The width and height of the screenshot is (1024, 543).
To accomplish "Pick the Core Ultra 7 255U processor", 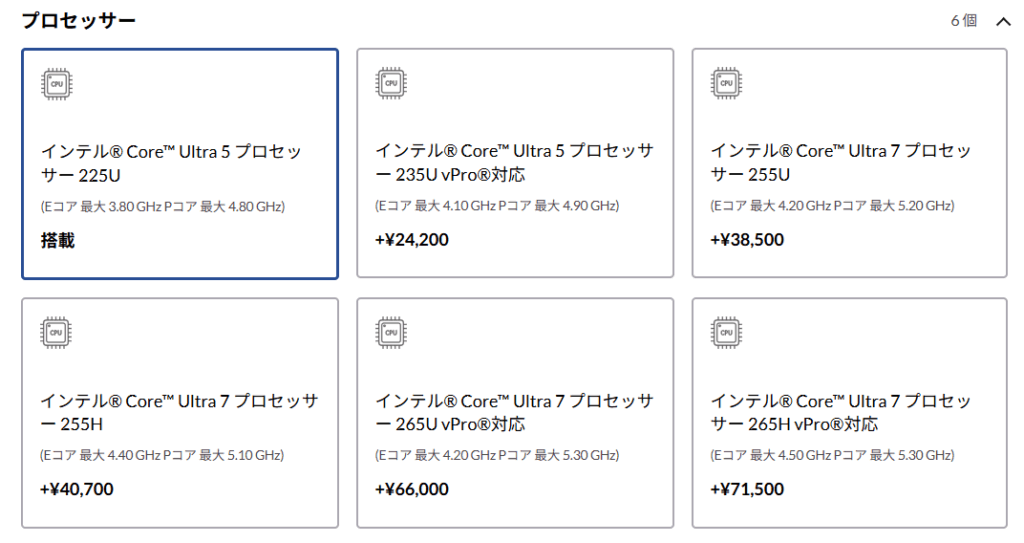I will [x=849, y=164].
